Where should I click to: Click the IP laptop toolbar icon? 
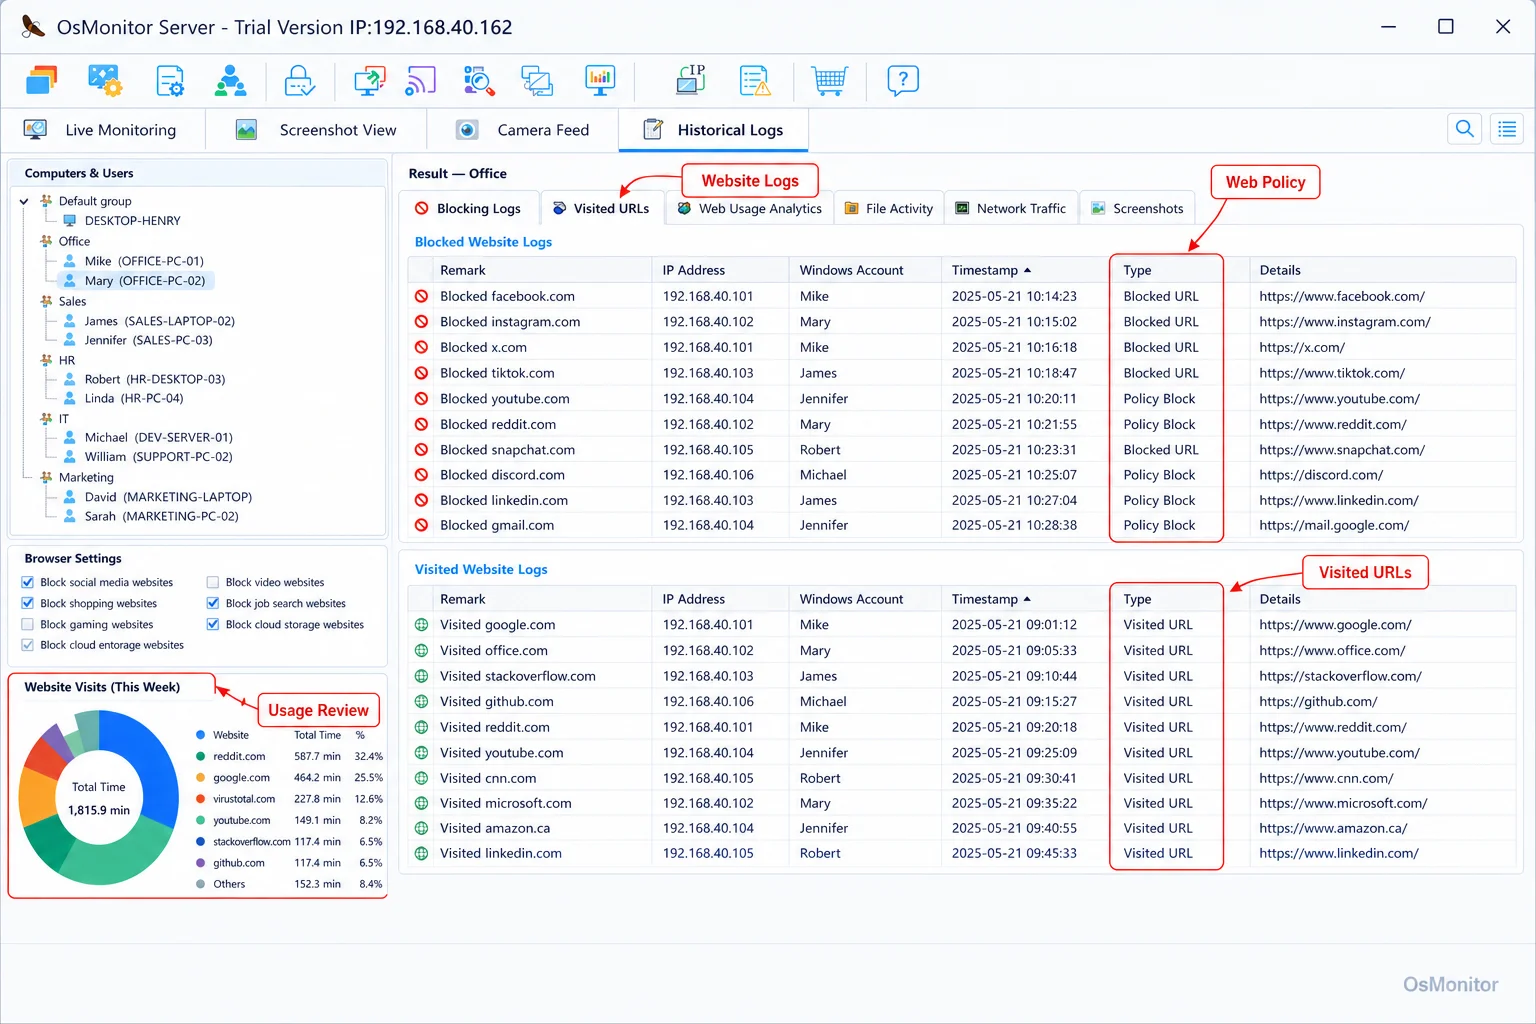point(691,80)
